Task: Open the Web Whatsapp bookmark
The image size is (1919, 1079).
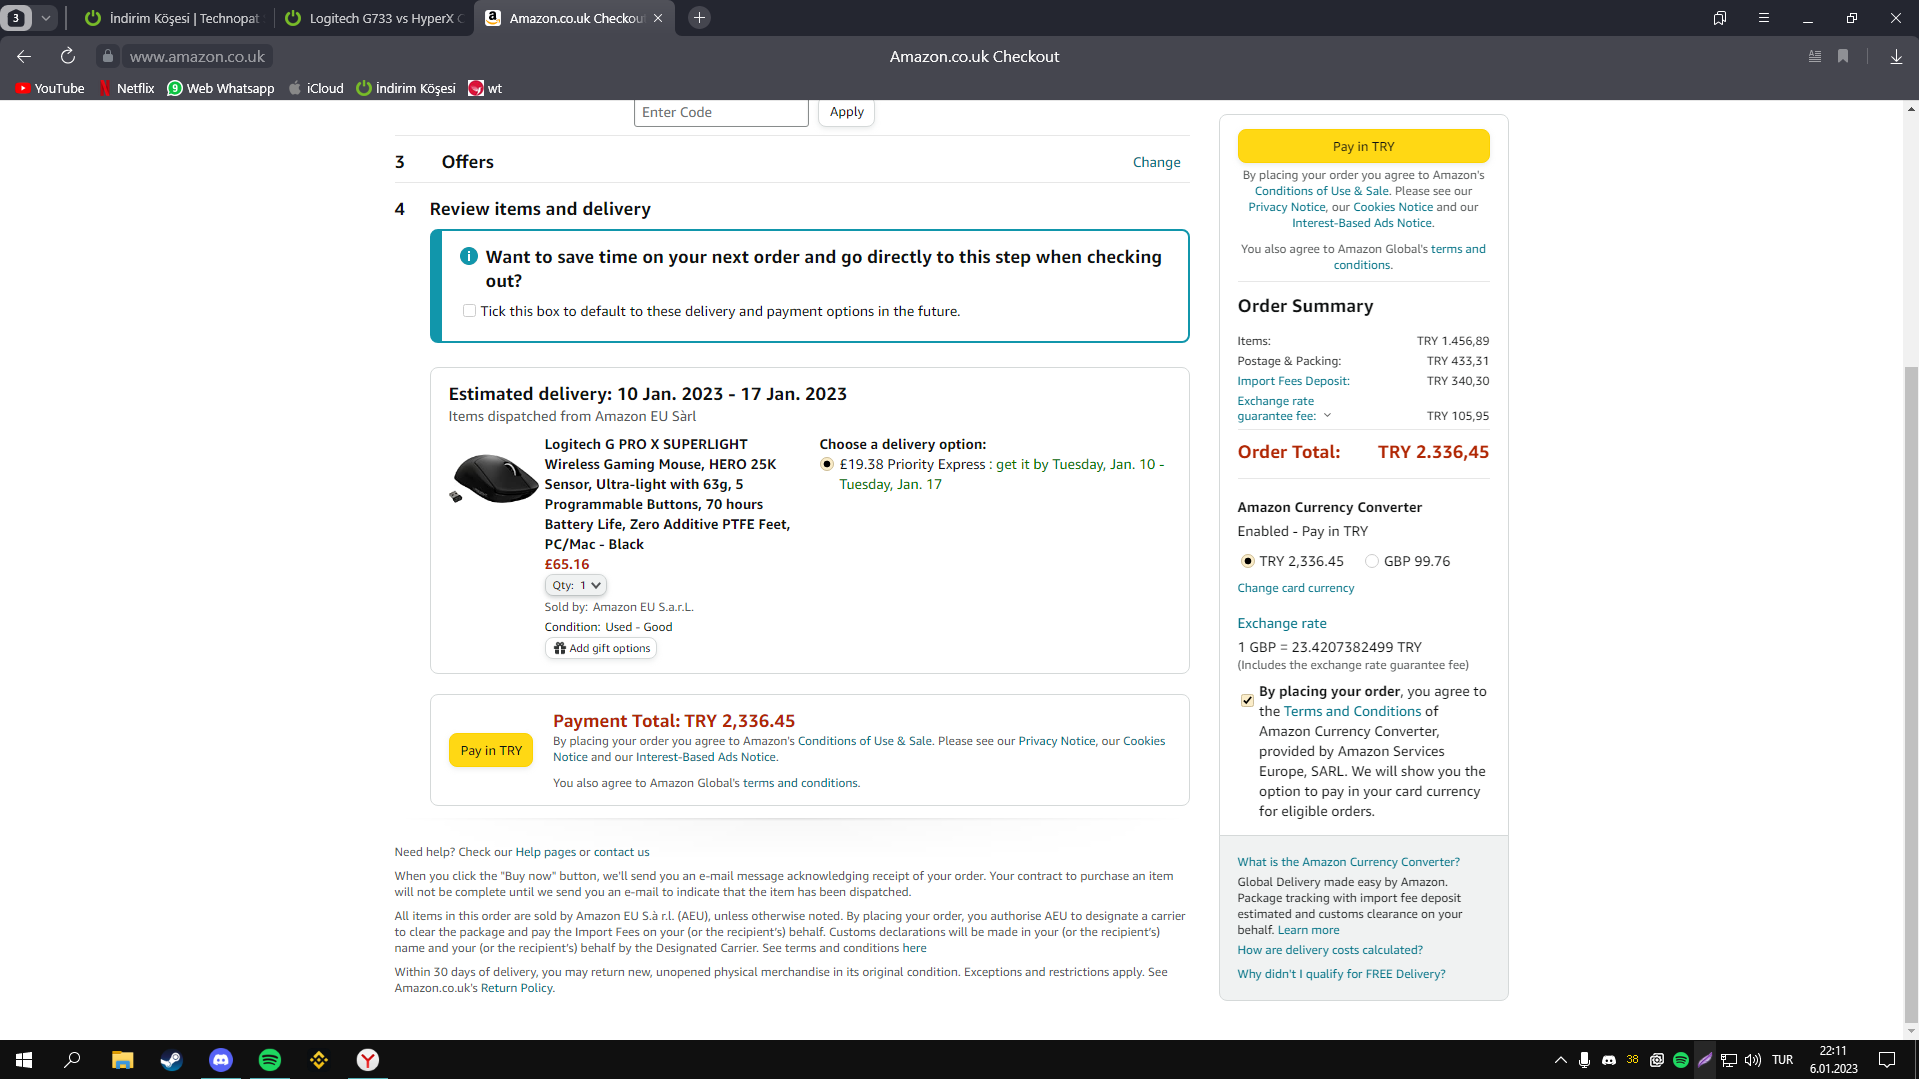Action: point(221,88)
